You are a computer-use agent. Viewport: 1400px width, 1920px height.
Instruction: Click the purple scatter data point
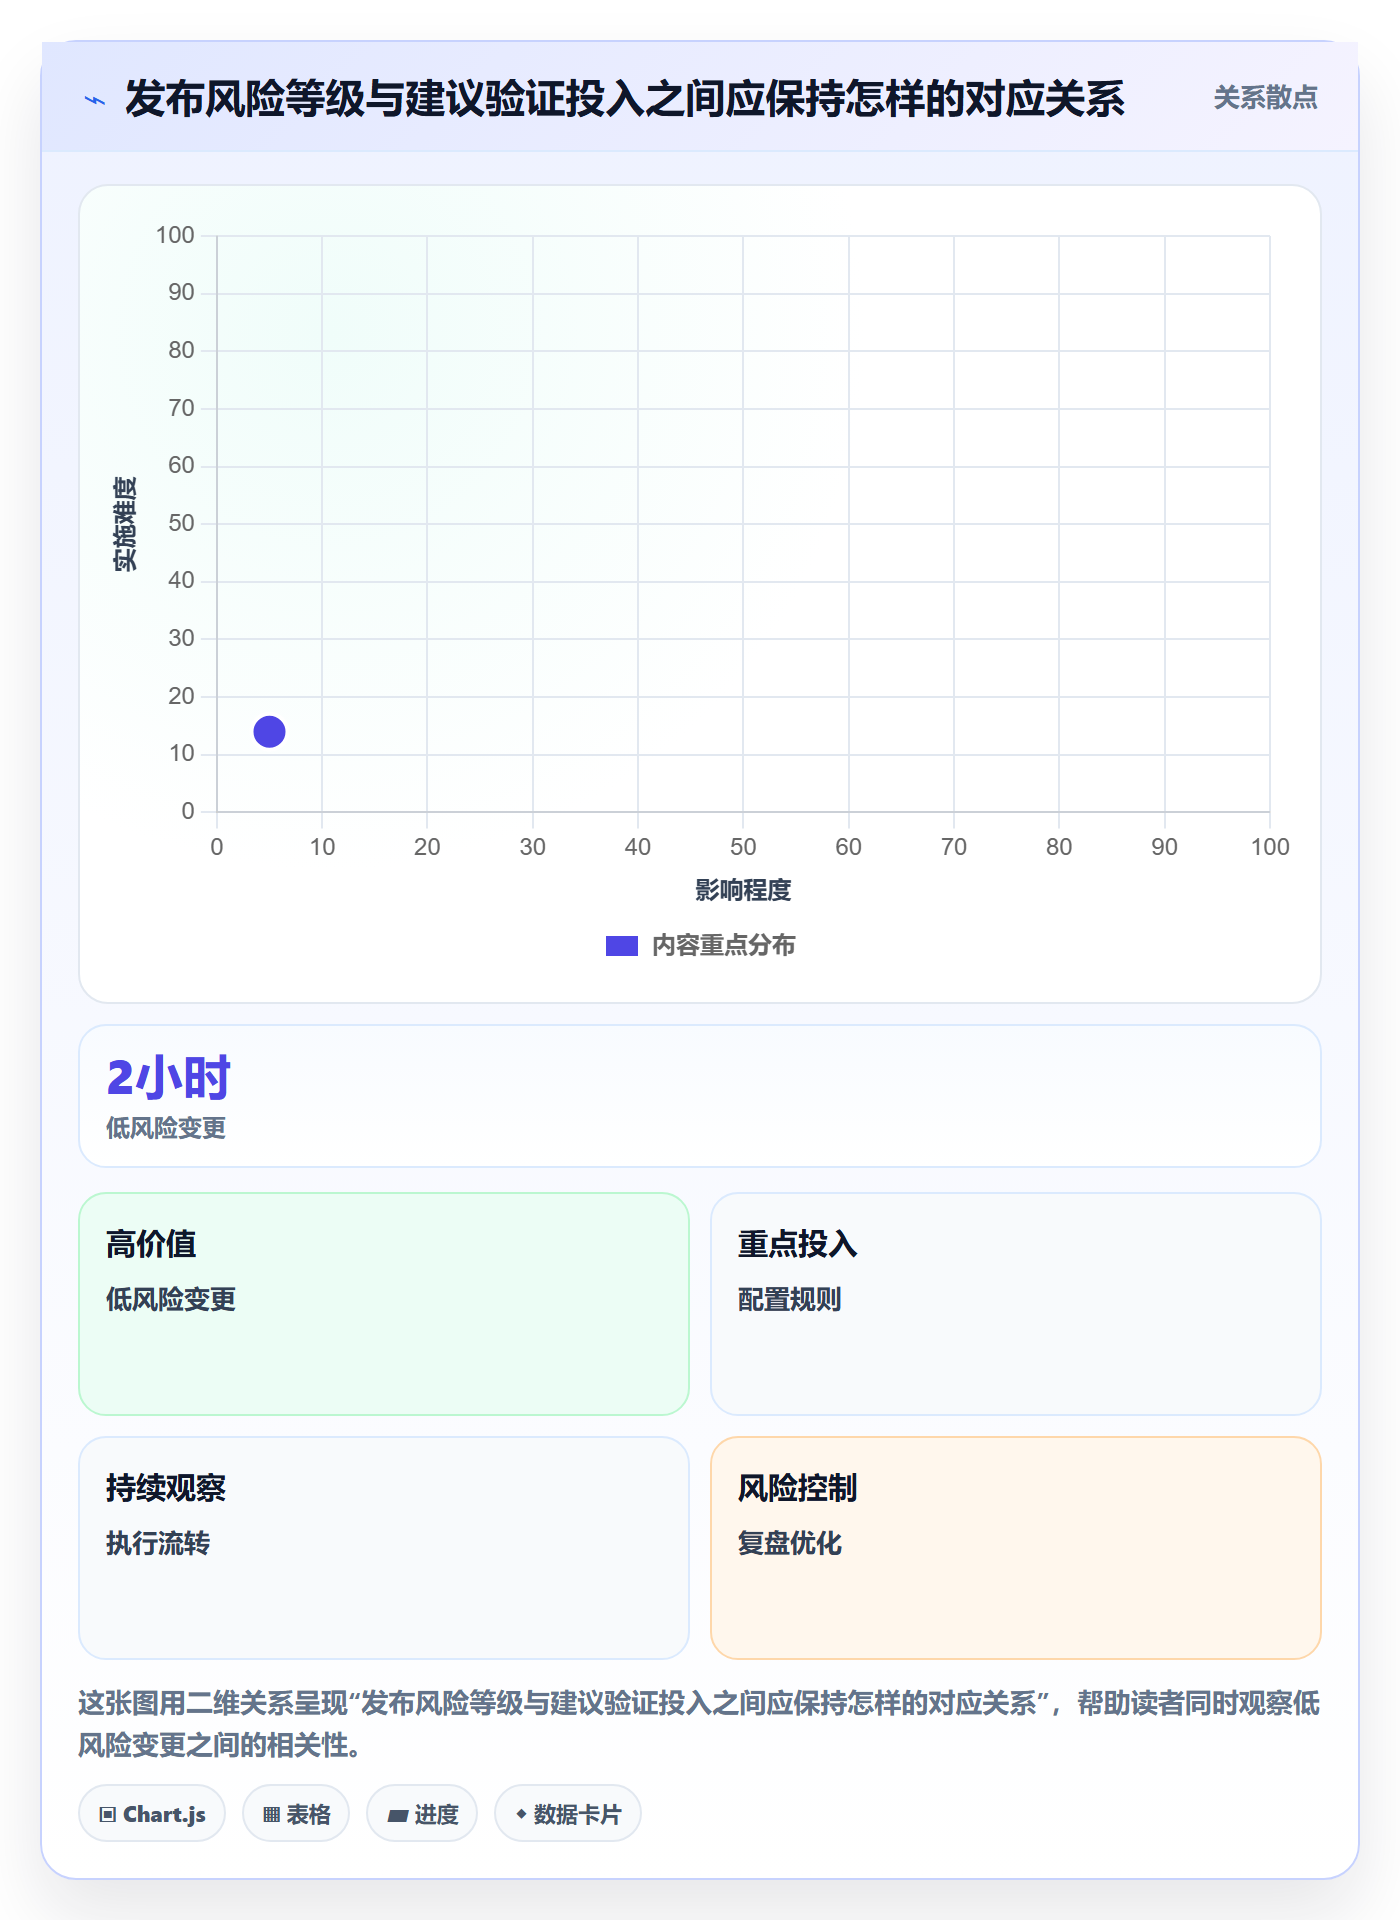click(x=269, y=732)
